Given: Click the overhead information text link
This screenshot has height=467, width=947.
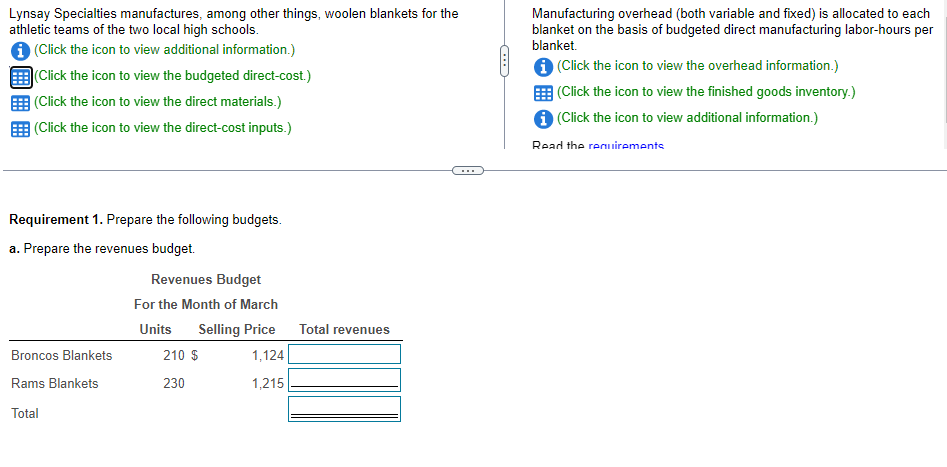Looking at the screenshot, I should pyautogui.click(x=698, y=66).
